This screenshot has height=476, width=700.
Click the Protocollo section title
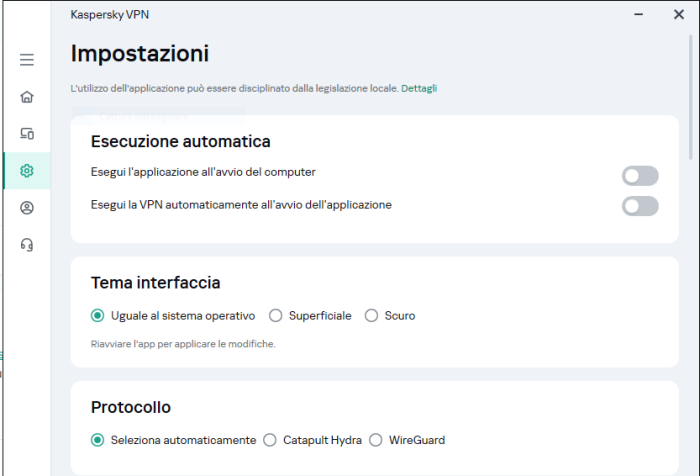(131, 407)
